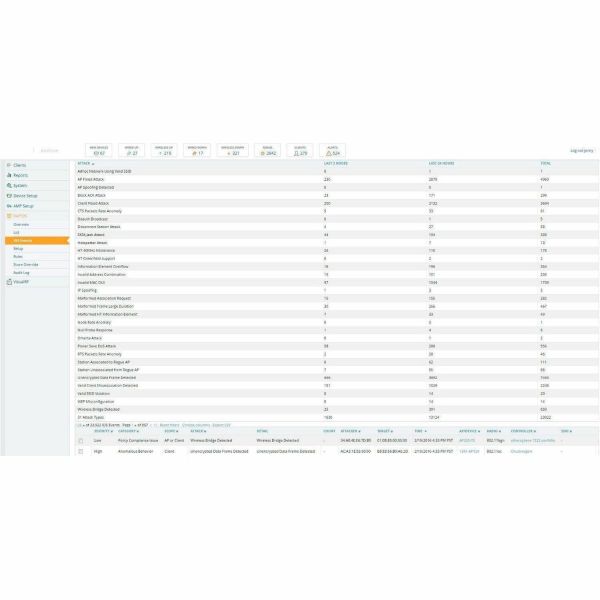
Task: Click the New Devices status counter
Action: click(99, 150)
